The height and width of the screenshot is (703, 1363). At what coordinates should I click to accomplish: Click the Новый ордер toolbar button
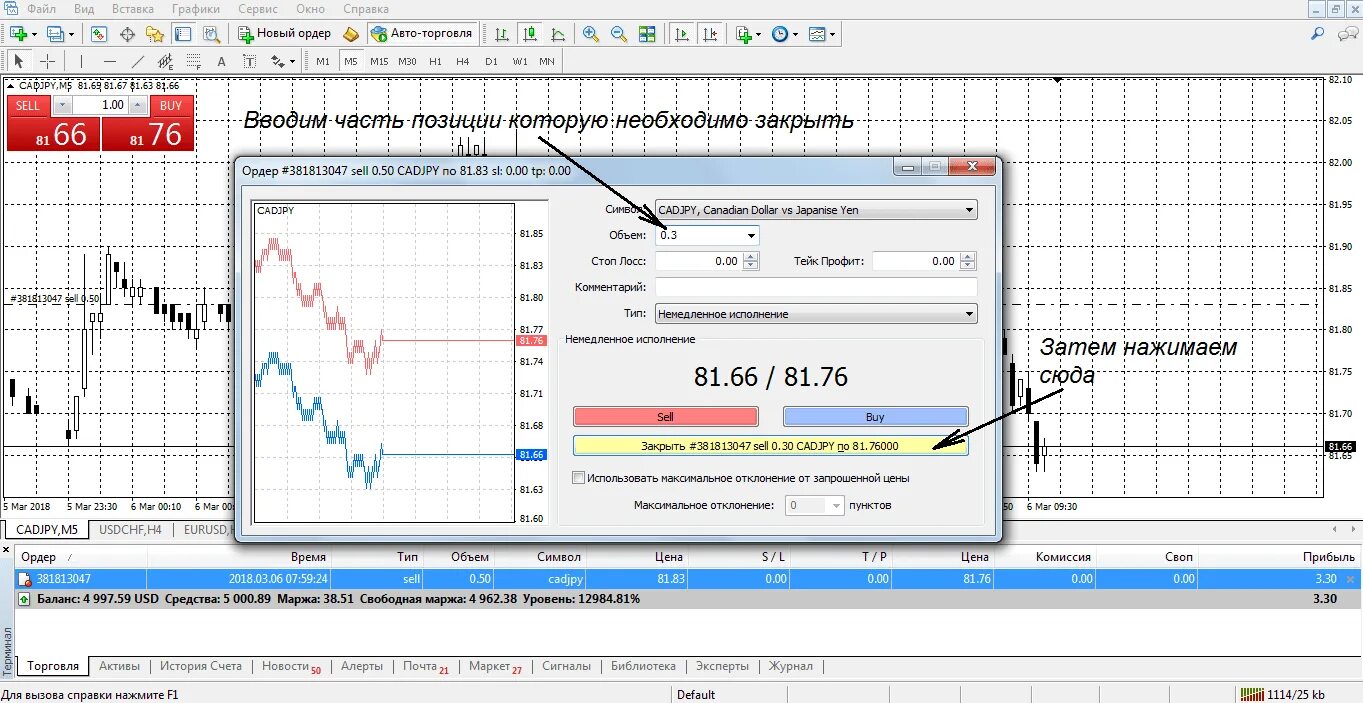pyautogui.click(x=285, y=34)
